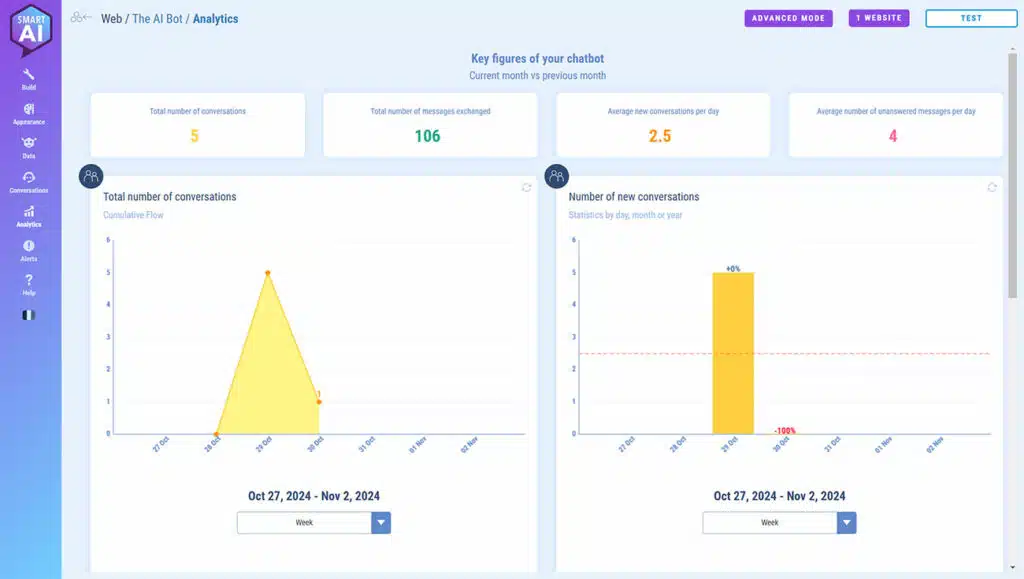Open the Appearance section in sidebar
The height and width of the screenshot is (579, 1024).
coord(29,113)
